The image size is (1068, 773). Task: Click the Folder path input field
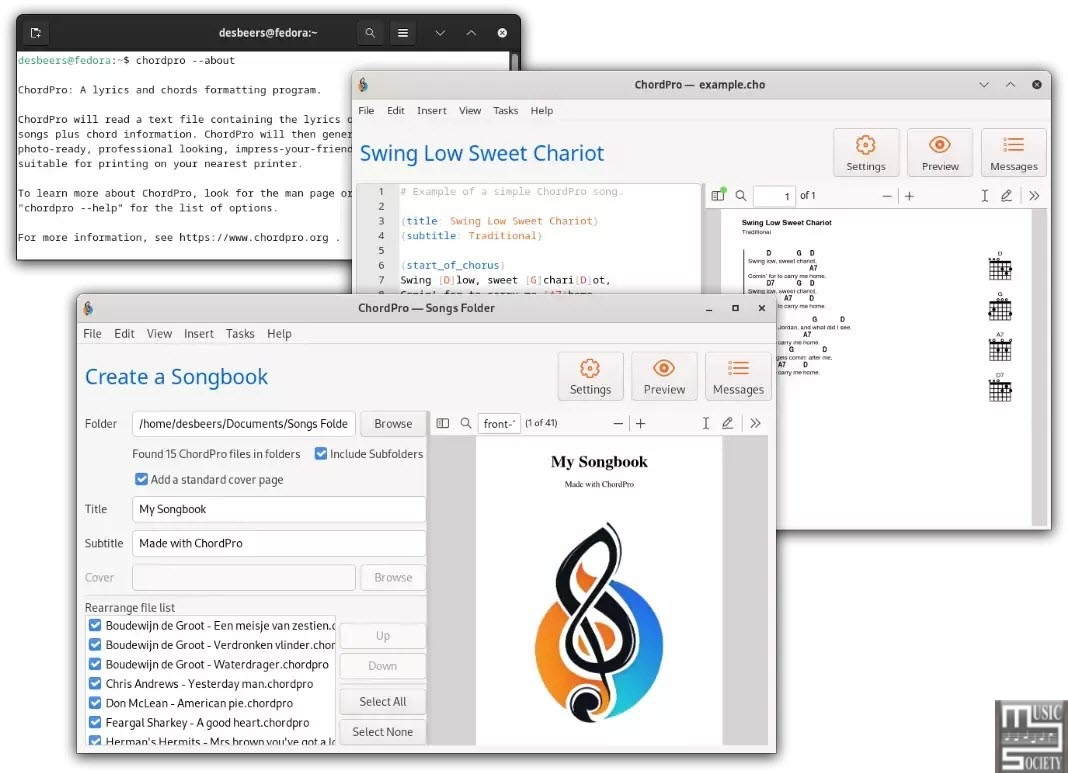coord(244,424)
